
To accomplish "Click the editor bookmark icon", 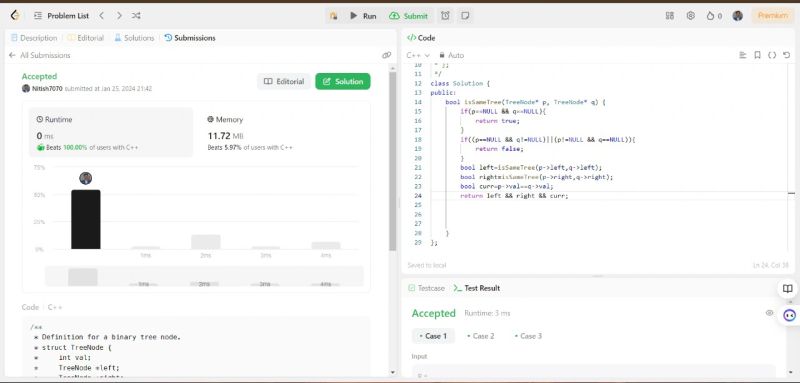I will pyautogui.click(x=758, y=55).
